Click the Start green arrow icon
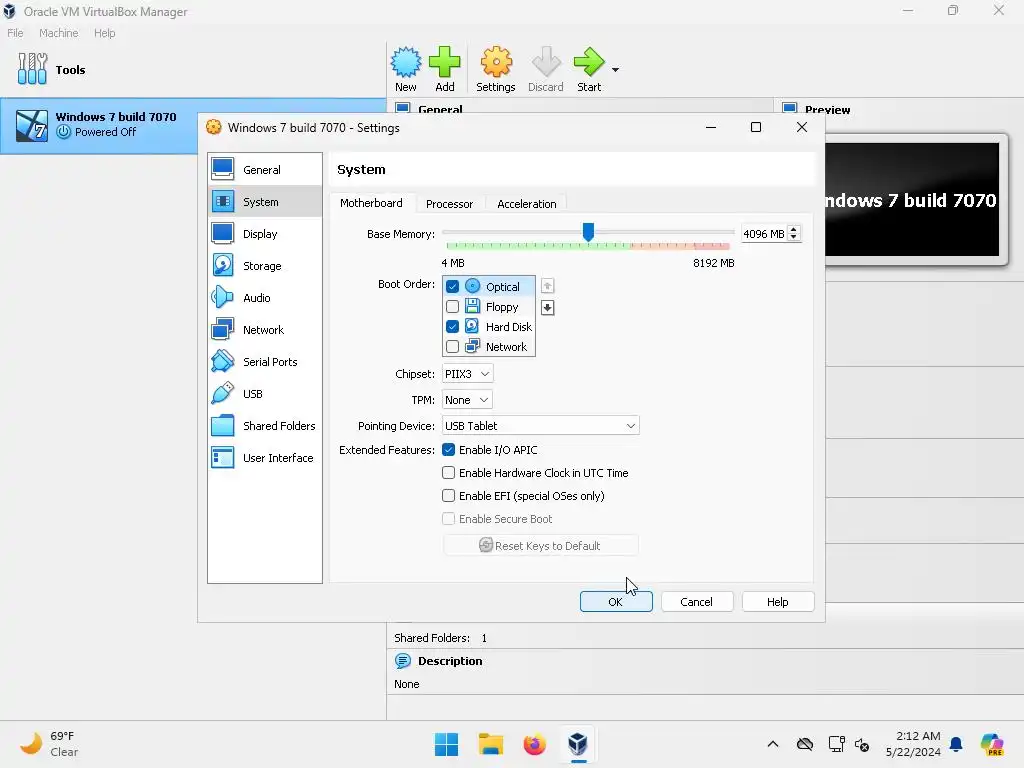 click(589, 62)
